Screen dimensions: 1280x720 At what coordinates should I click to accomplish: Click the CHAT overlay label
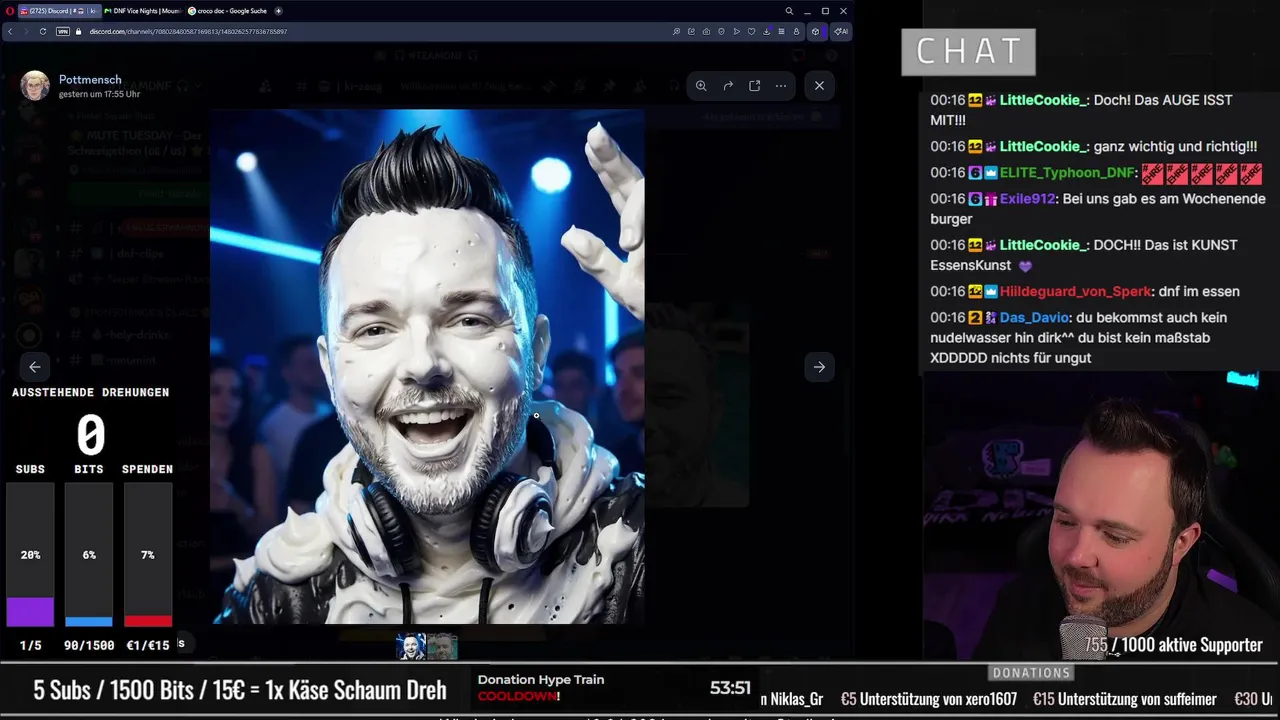point(968,52)
